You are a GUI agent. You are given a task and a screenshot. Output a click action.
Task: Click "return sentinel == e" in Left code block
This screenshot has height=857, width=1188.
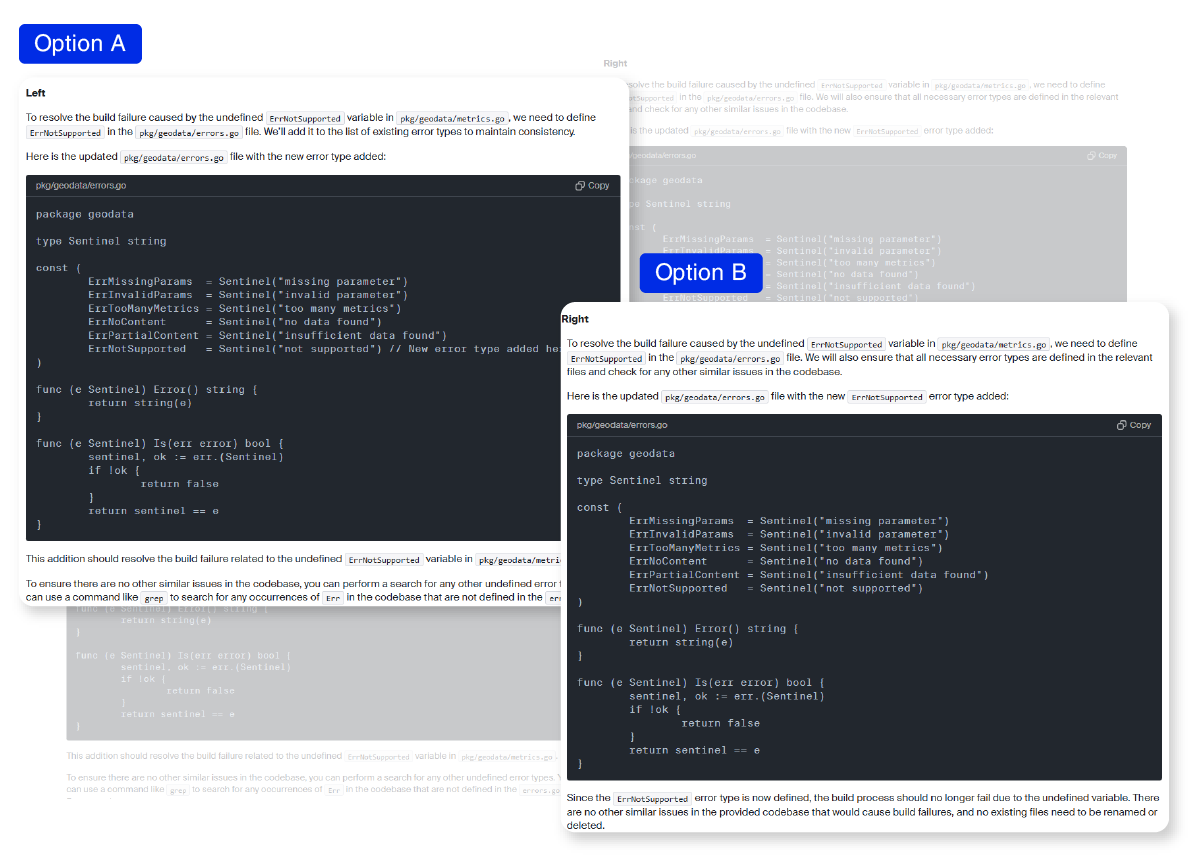(153, 511)
